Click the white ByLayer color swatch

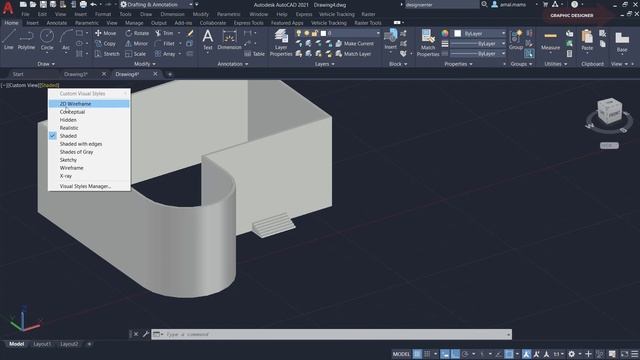tap(458, 33)
